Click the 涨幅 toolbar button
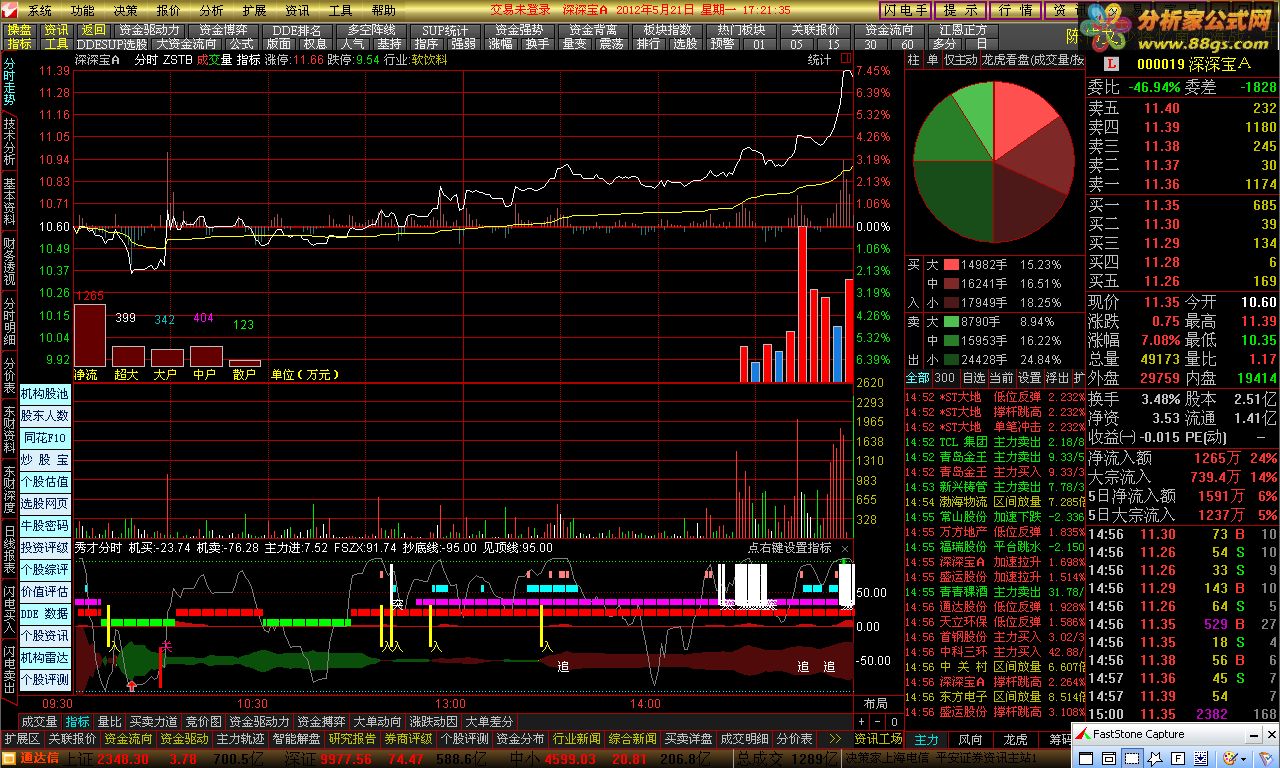The image size is (1280, 768). [x=501, y=44]
